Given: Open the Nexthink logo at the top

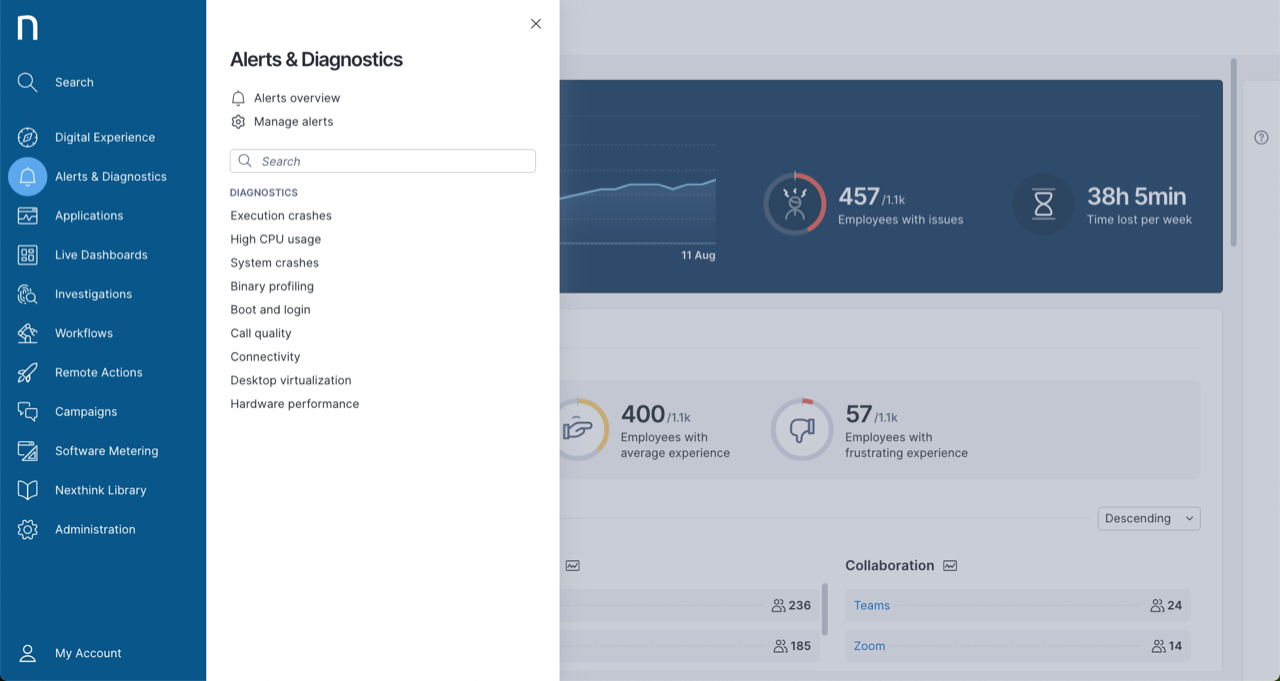Looking at the screenshot, I should pos(27,27).
